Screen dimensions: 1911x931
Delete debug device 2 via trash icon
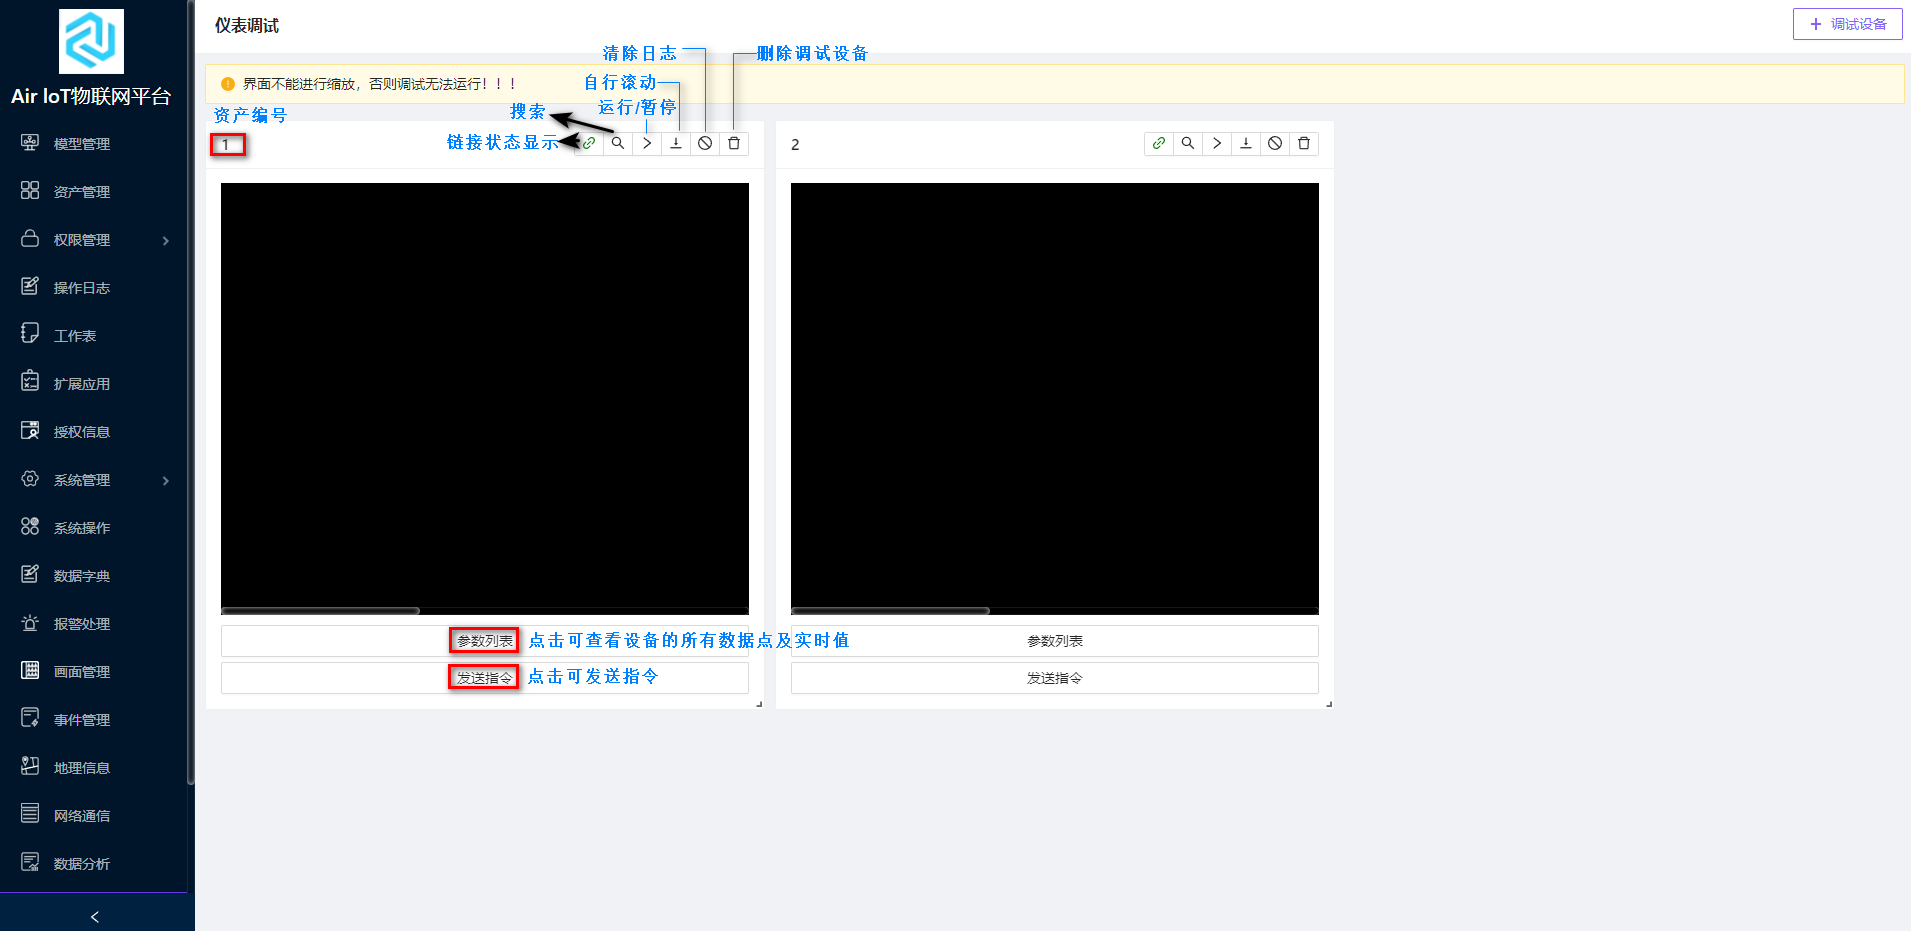[1303, 143]
